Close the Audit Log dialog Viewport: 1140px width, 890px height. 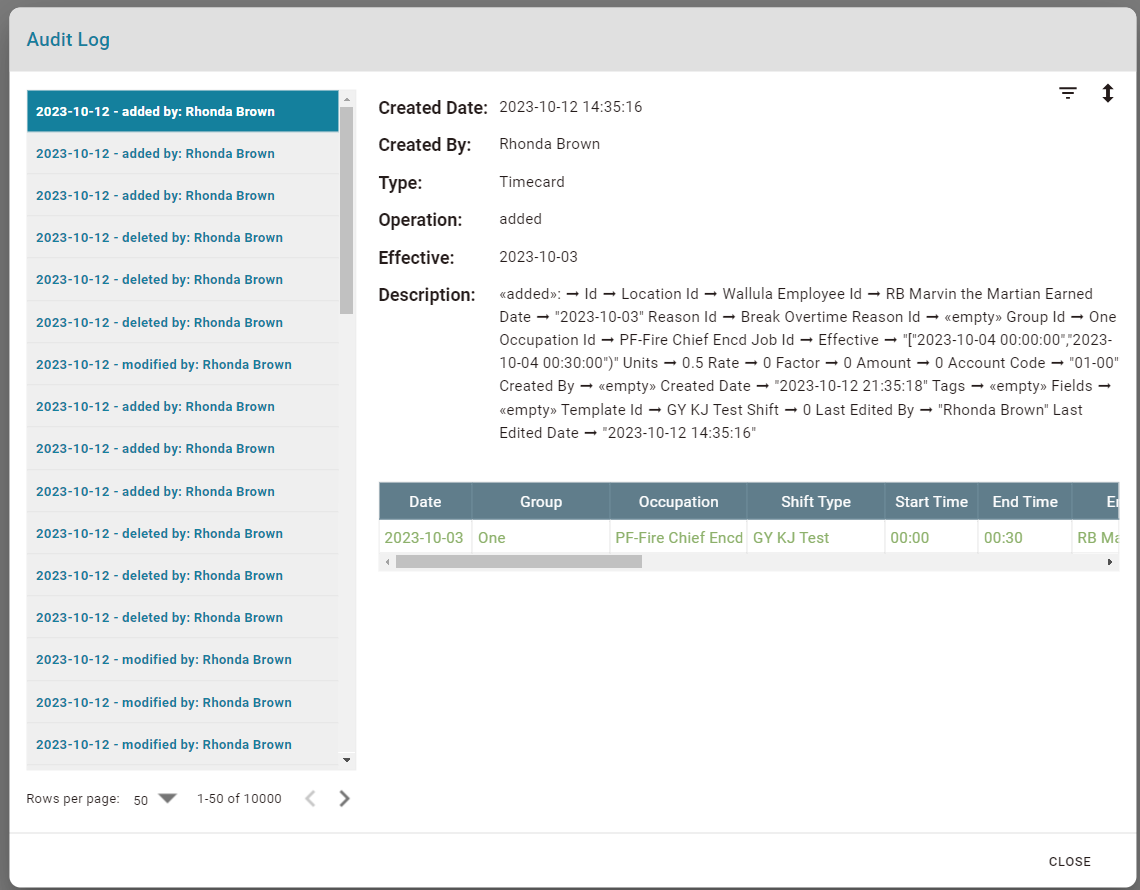point(1069,861)
